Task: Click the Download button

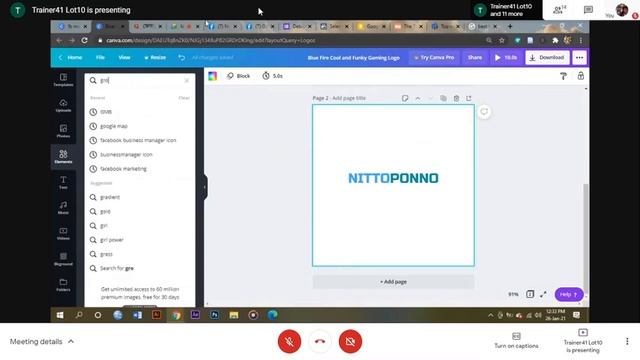Action: coord(547,58)
